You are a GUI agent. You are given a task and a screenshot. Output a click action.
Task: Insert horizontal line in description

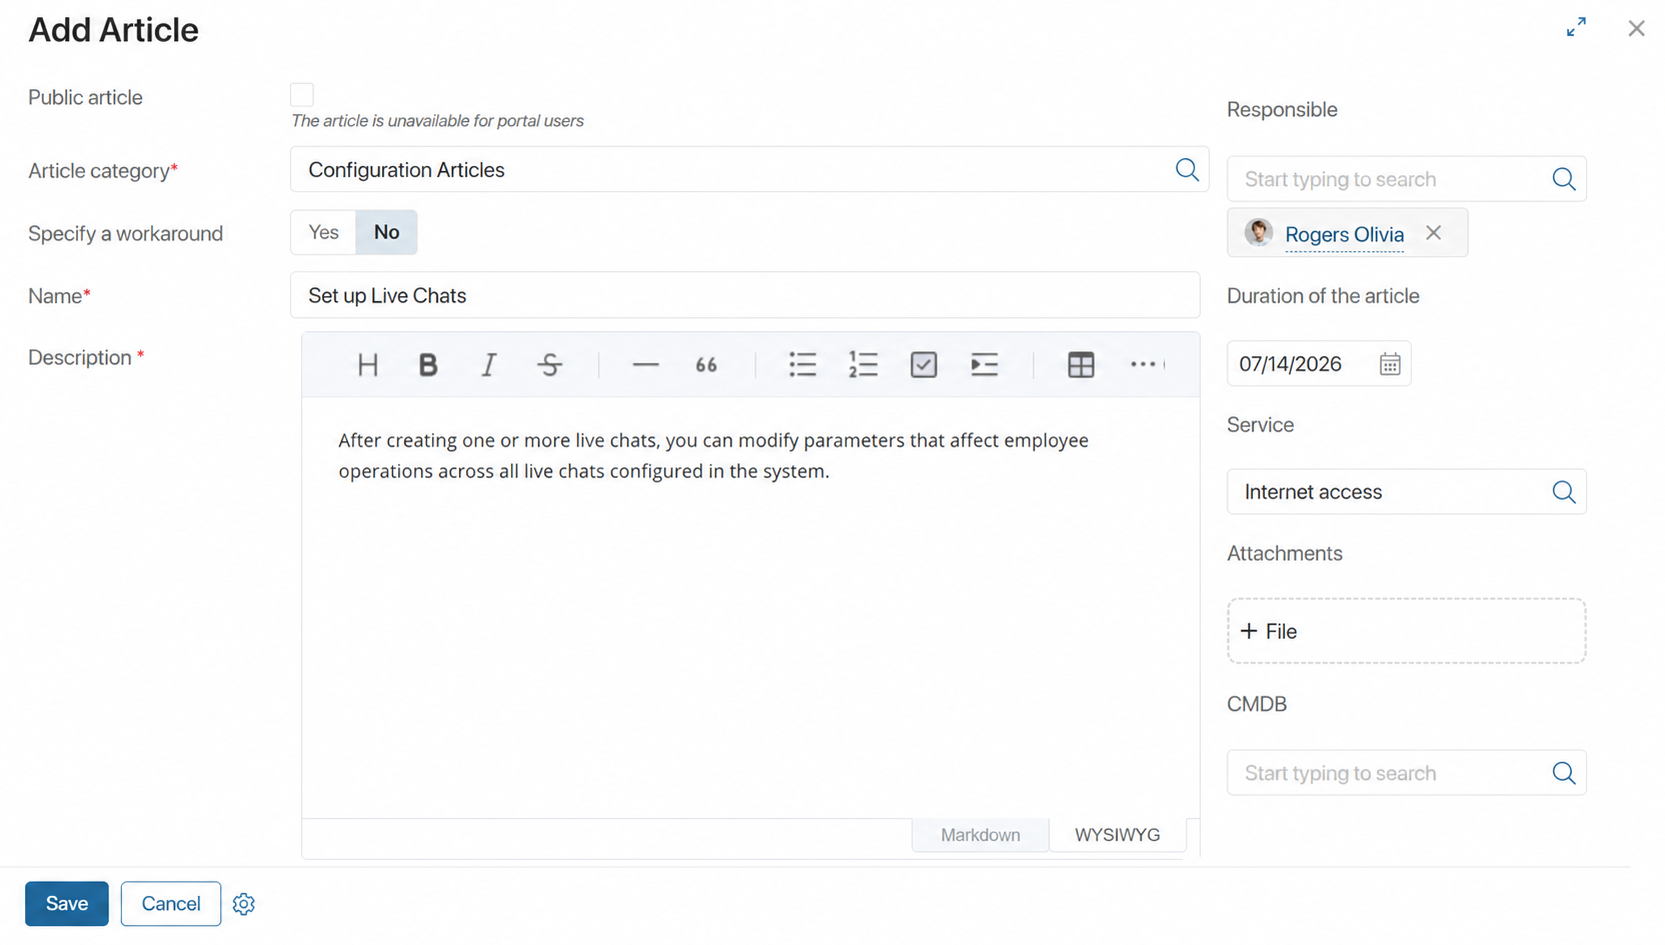click(x=645, y=365)
